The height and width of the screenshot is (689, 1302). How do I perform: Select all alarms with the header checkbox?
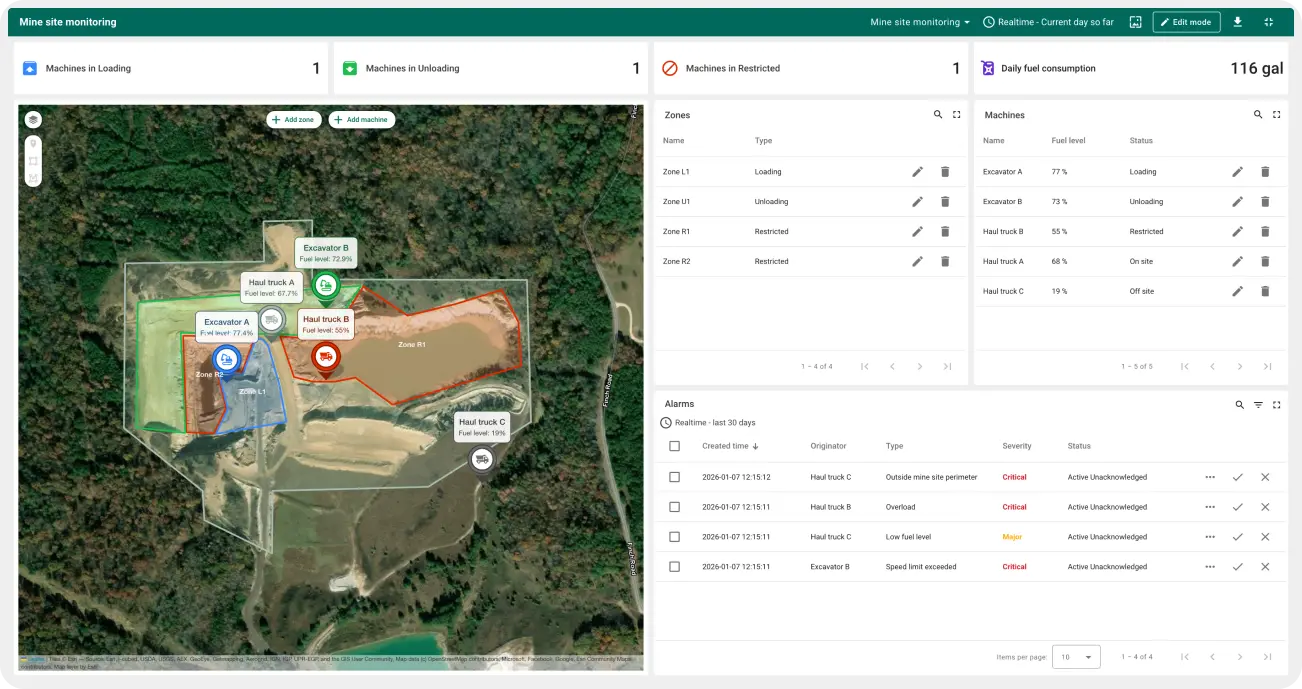pyautogui.click(x=675, y=446)
